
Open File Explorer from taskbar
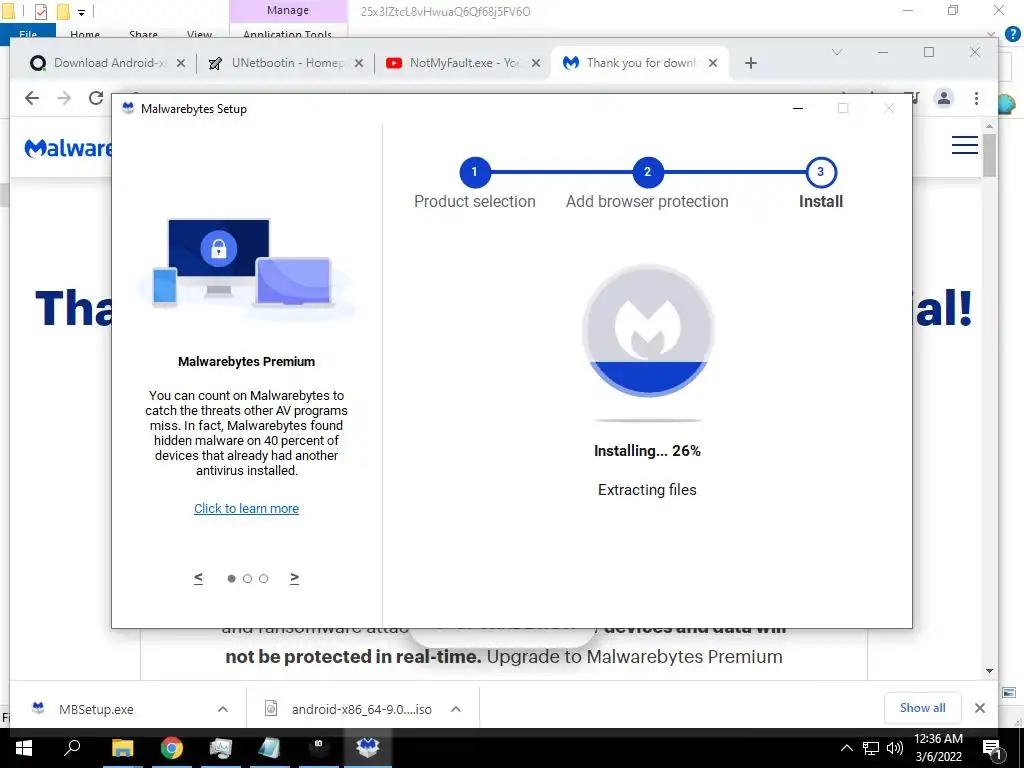point(122,748)
